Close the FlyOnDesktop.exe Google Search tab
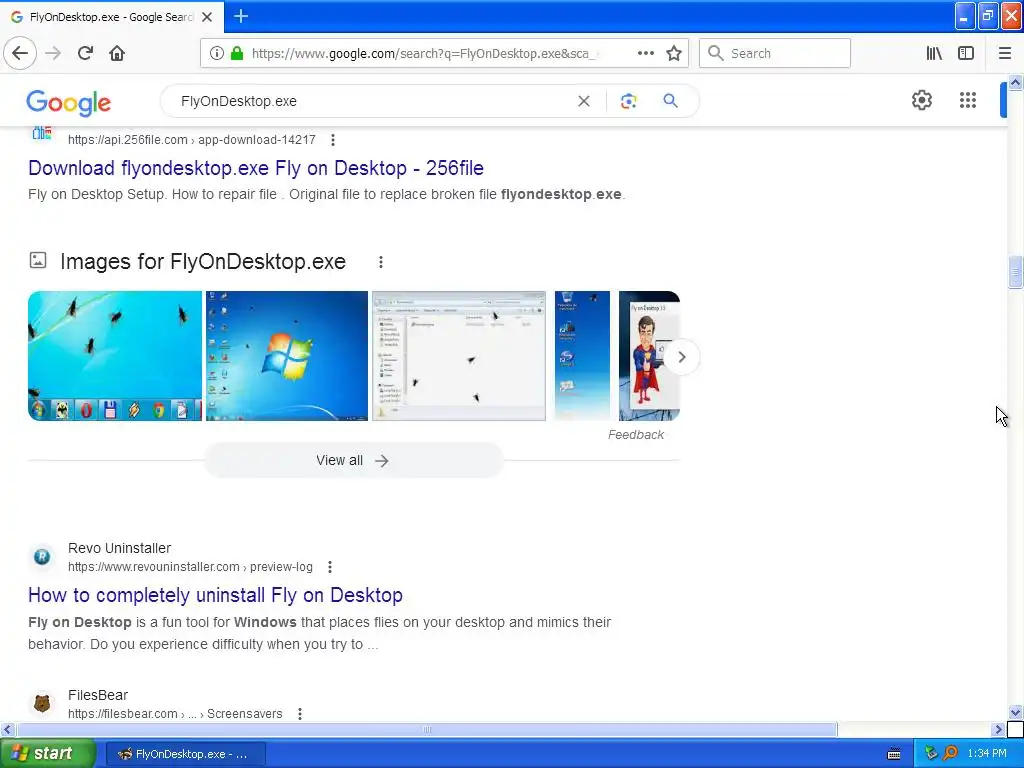The width and height of the screenshot is (1024, 768). pyautogui.click(x=207, y=17)
